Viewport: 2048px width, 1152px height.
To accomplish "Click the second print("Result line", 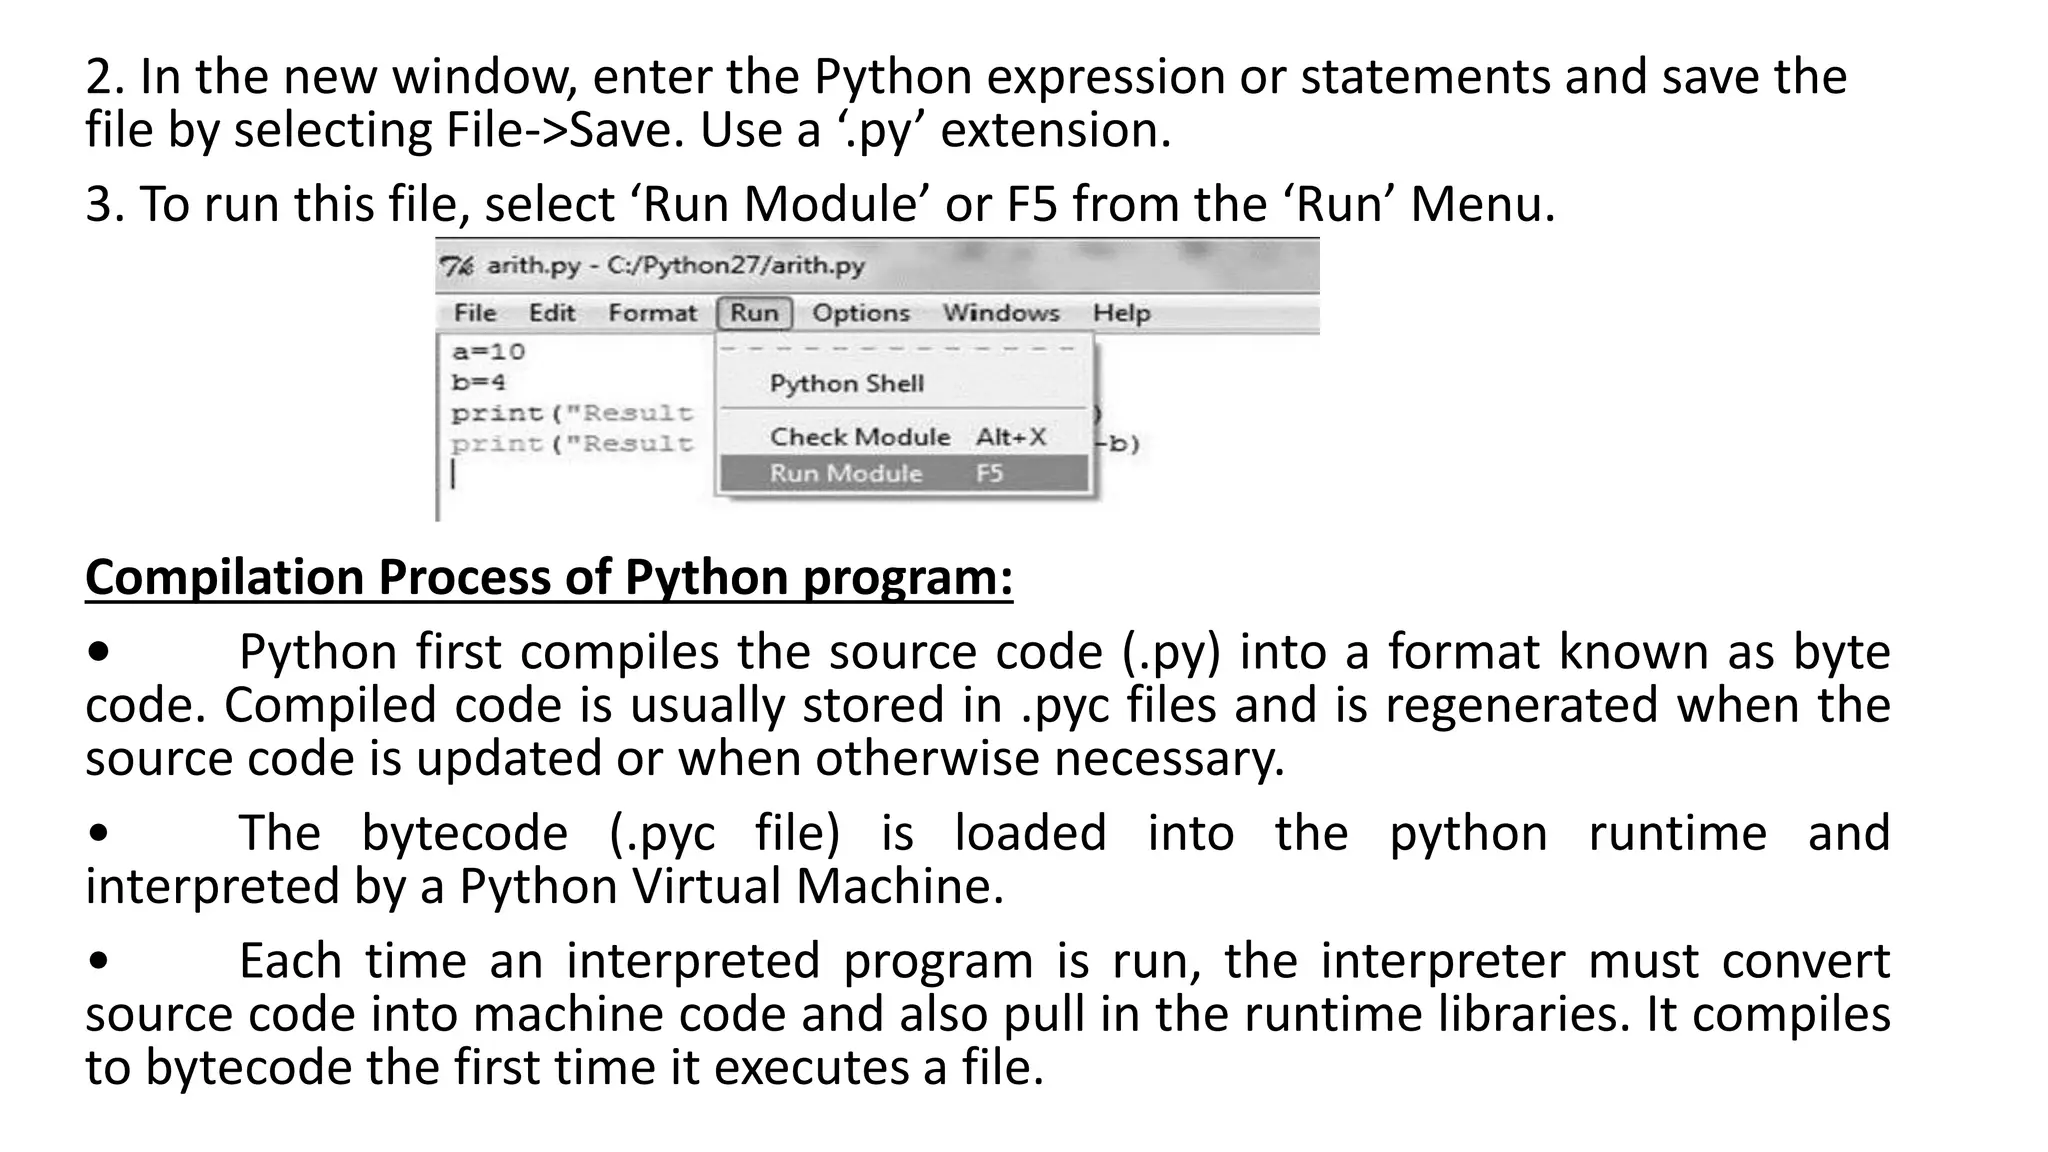I will click(571, 444).
